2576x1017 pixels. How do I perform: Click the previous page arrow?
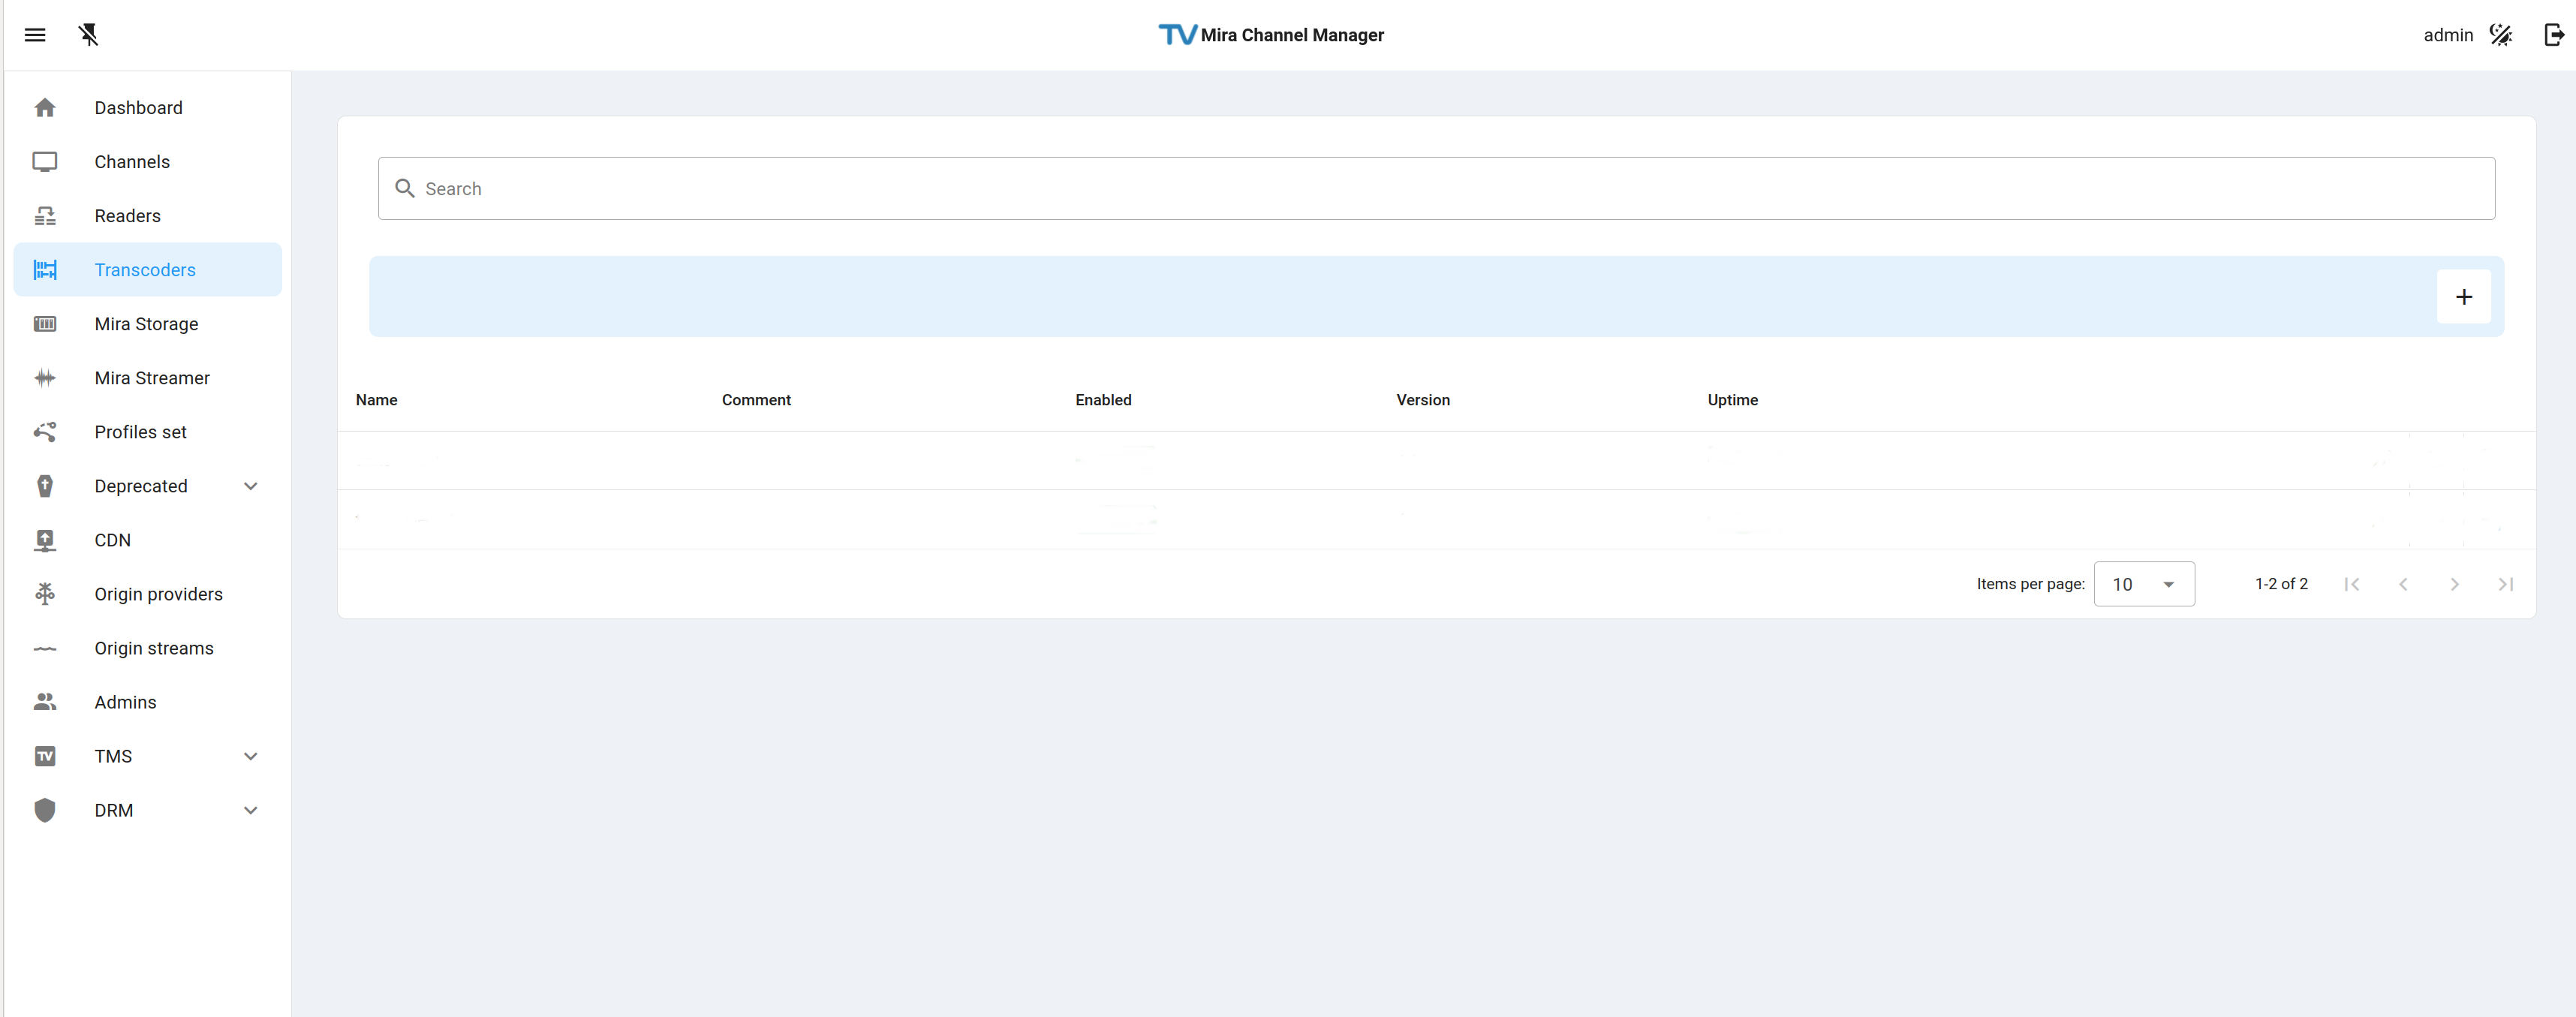tap(2403, 584)
